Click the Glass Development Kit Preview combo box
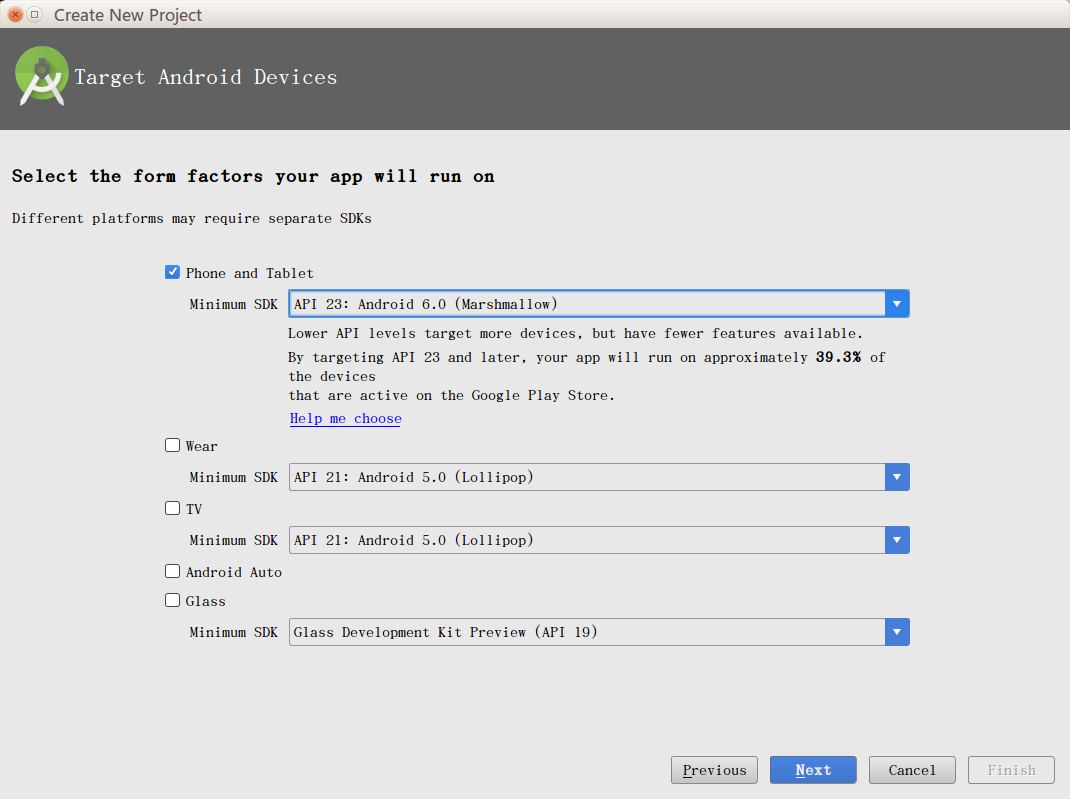Viewport: 1070px width, 799px height. pyautogui.click(x=599, y=632)
